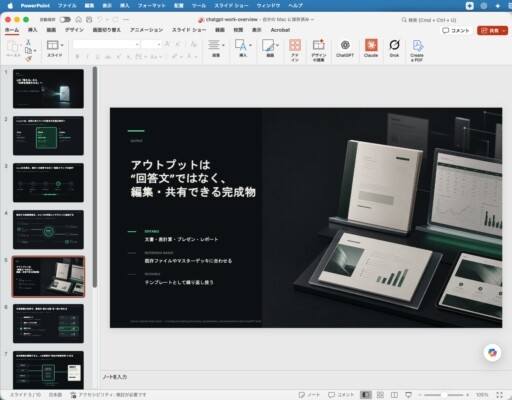
Task: Open the Acrobat ribbon tab
Action: tap(280, 30)
